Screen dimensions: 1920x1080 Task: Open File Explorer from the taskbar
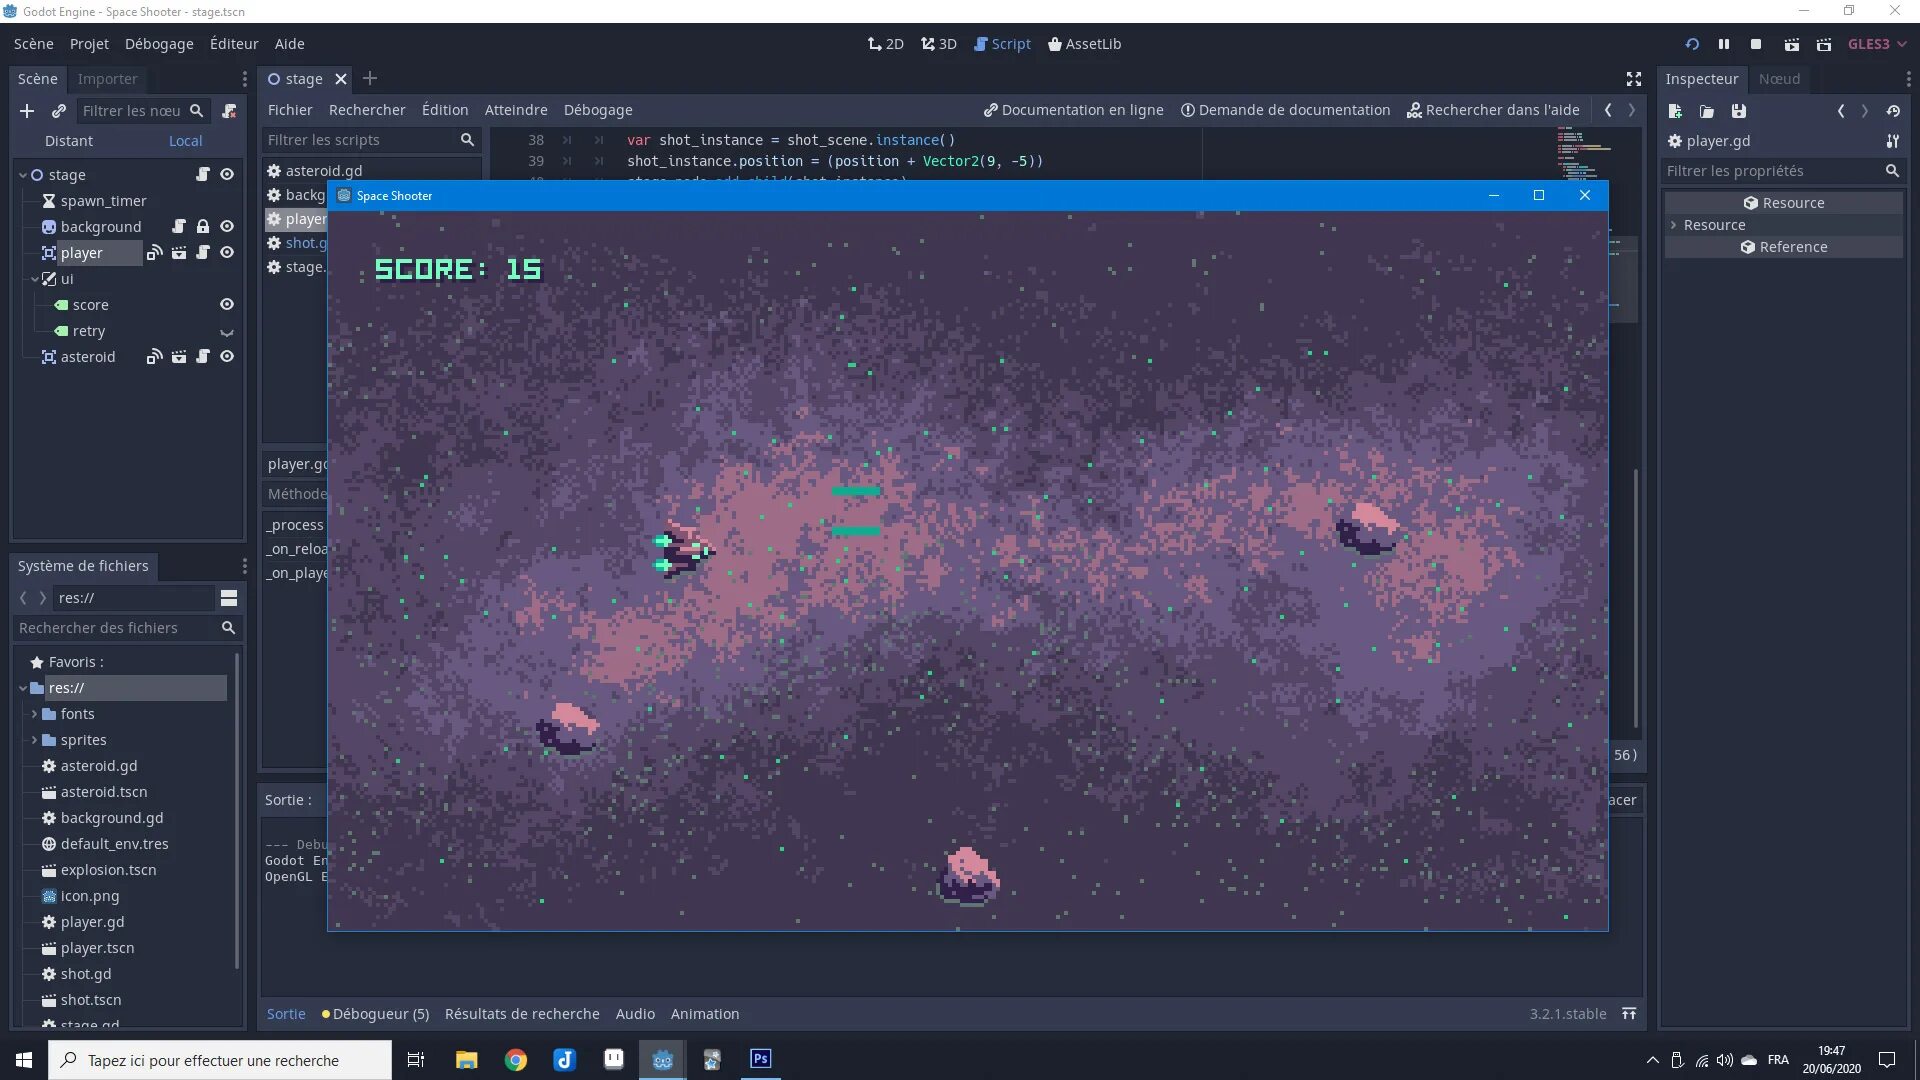click(x=467, y=1060)
